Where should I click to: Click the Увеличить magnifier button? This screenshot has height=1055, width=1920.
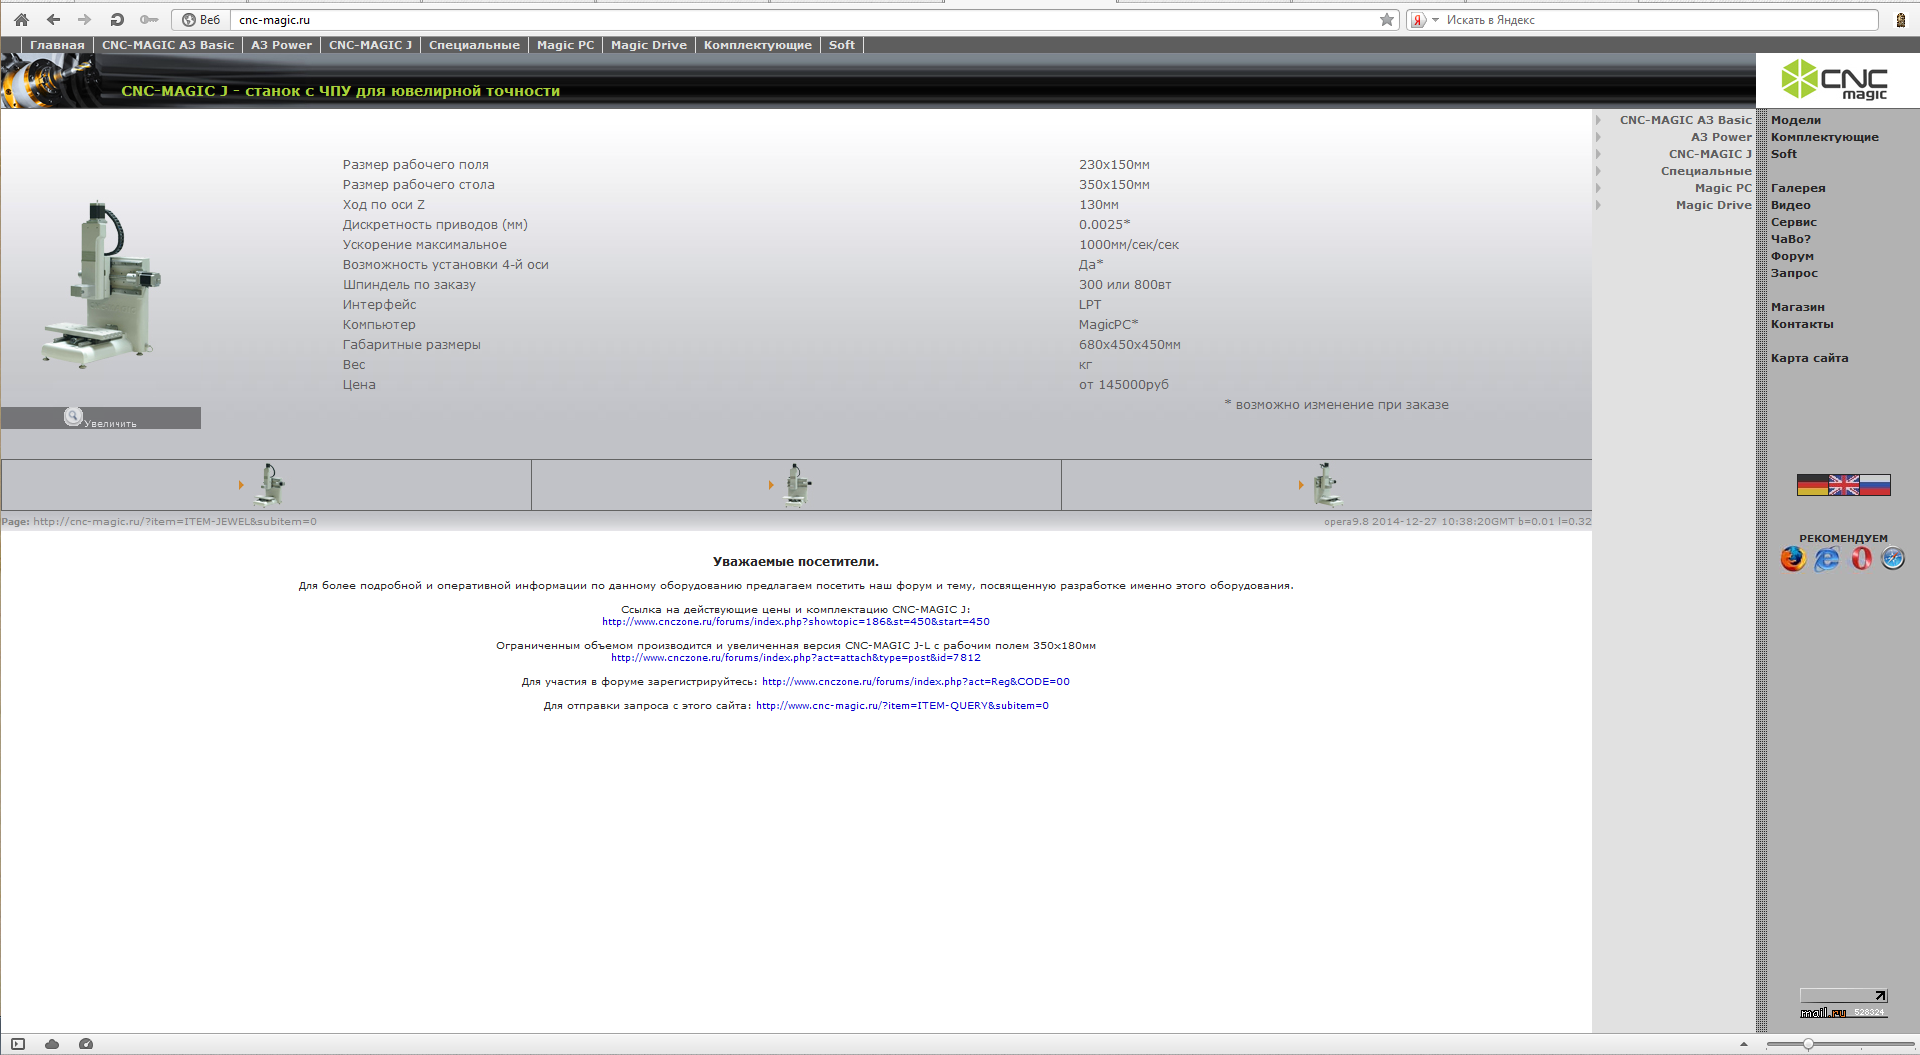(x=101, y=418)
